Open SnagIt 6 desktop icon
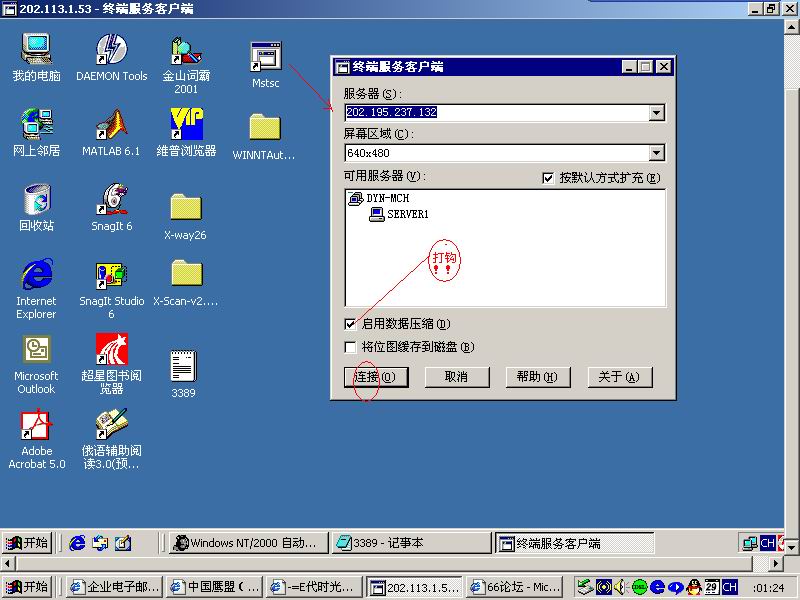 (111, 200)
